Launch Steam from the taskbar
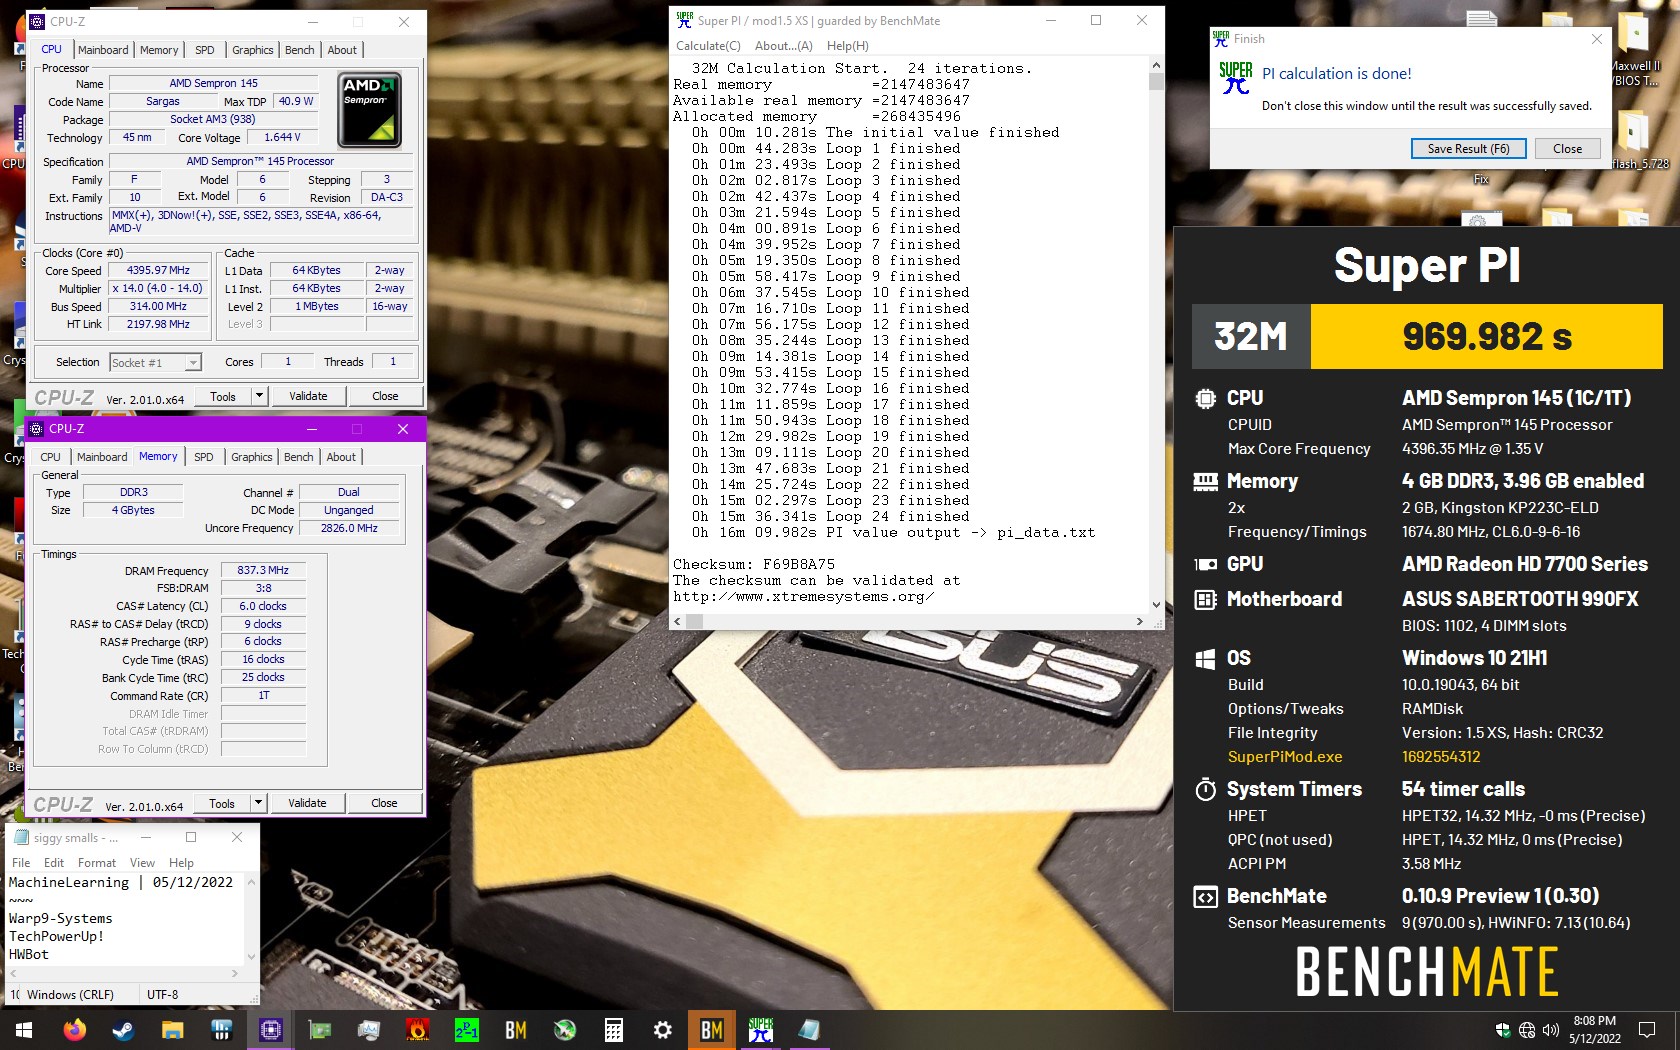The height and width of the screenshot is (1050, 1680). [x=123, y=1030]
